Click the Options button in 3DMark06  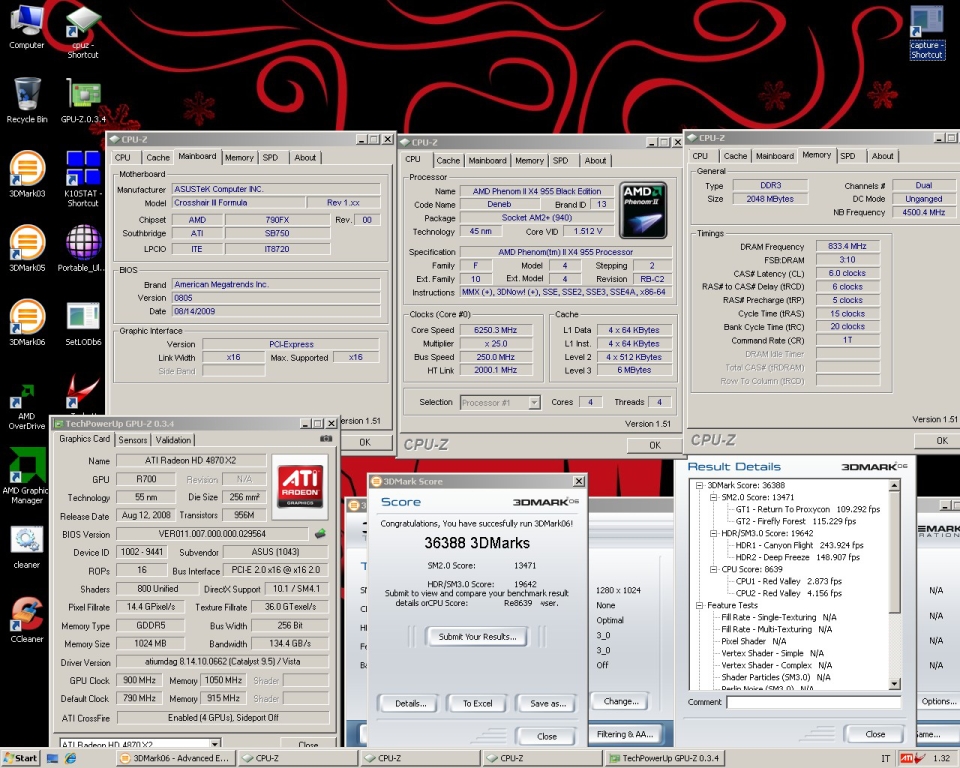pos(939,701)
